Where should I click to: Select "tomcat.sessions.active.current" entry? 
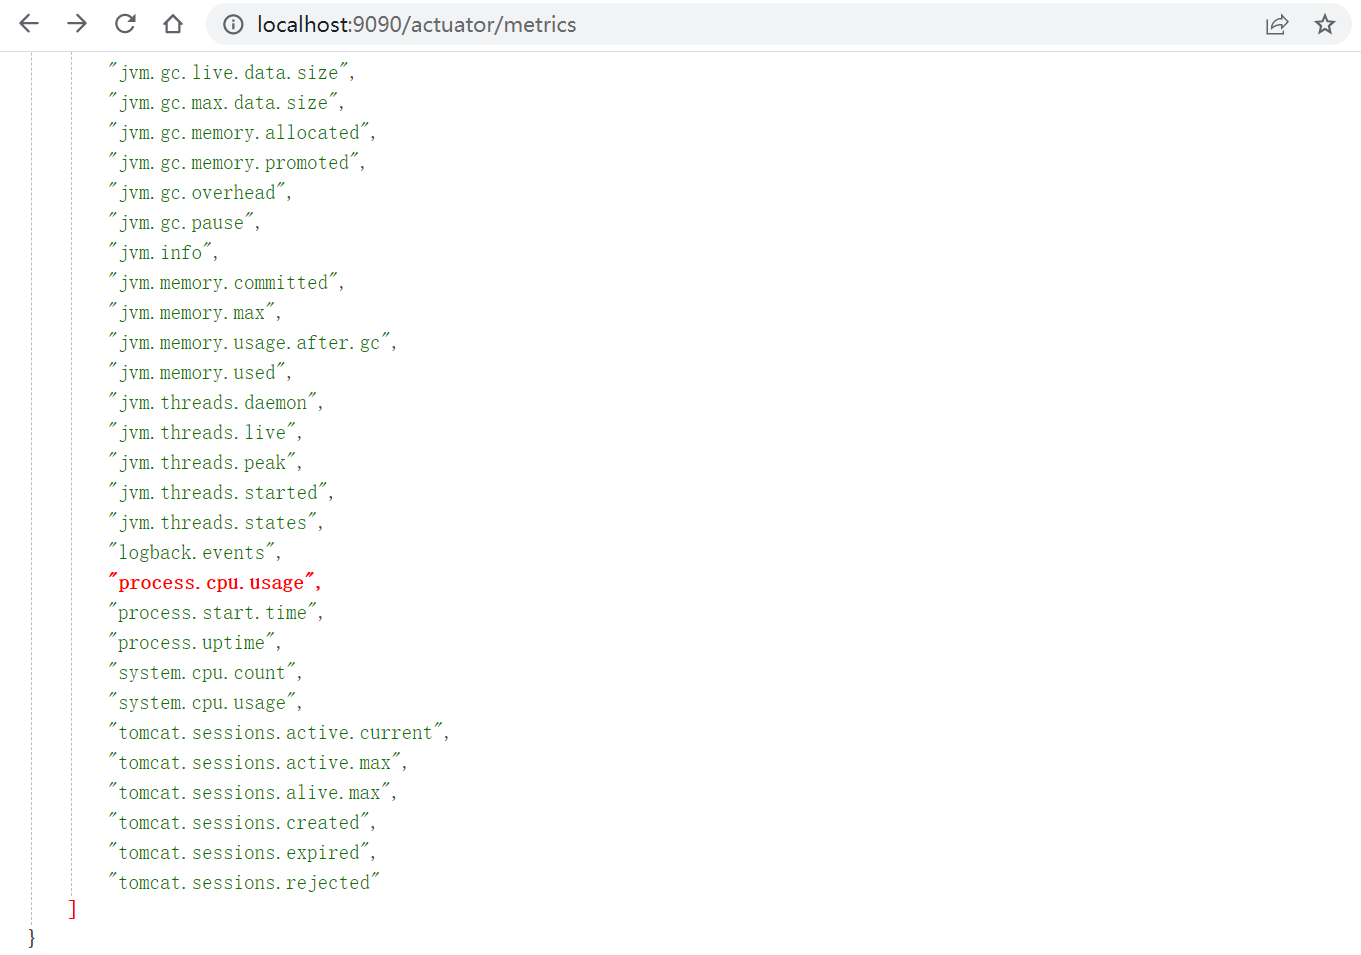pos(275,733)
